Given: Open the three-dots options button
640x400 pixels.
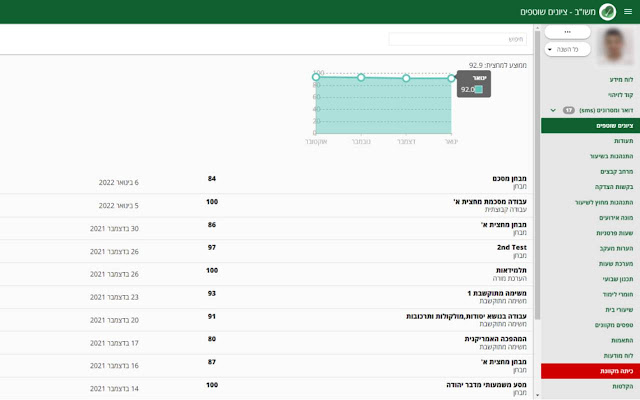Looking at the screenshot, I should (x=567, y=32).
